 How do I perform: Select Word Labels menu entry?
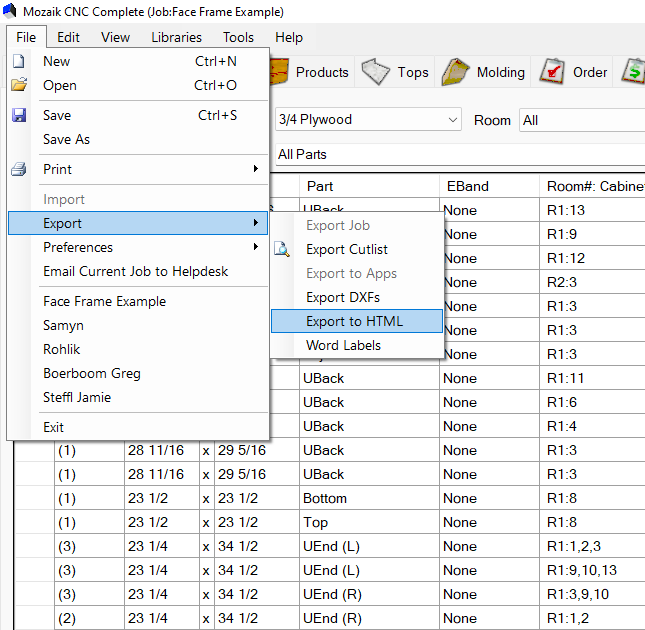(343, 345)
